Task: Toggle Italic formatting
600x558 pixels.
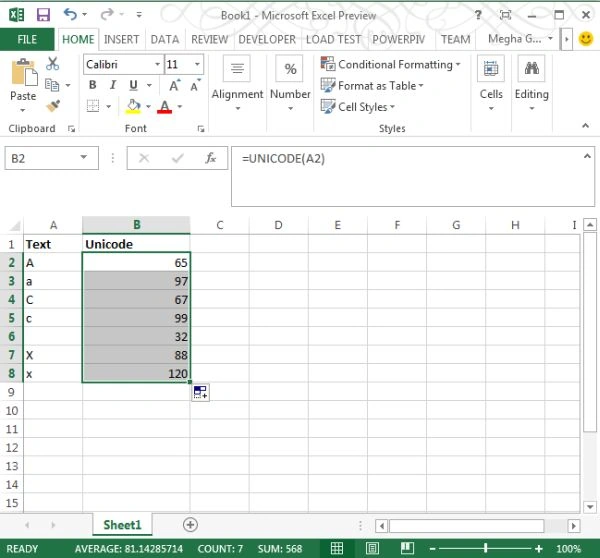Action: tap(113, 85)
